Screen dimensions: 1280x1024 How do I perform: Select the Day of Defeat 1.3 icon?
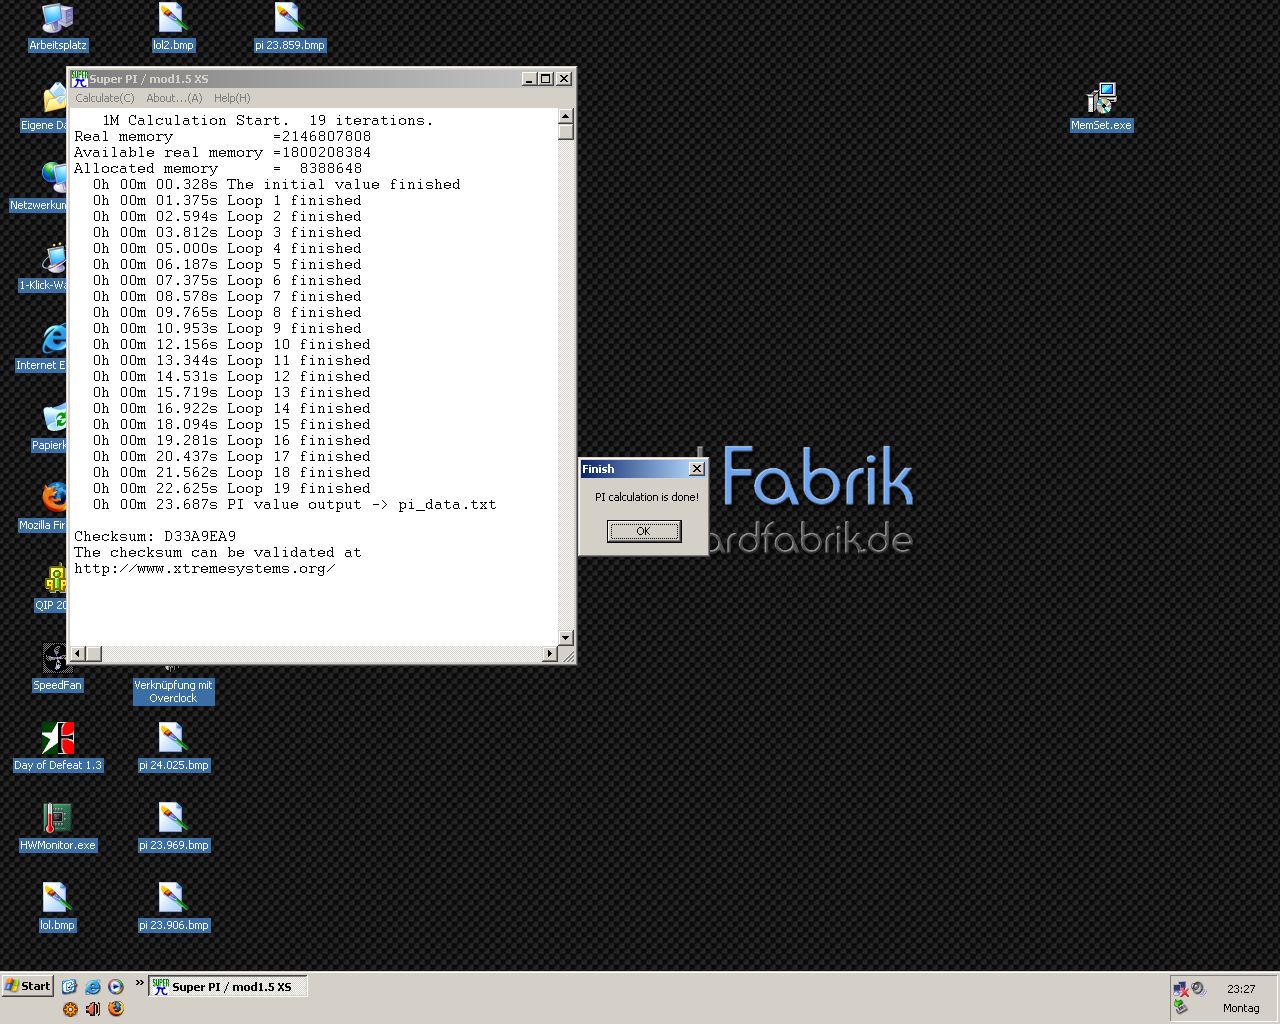pos(57,746)
